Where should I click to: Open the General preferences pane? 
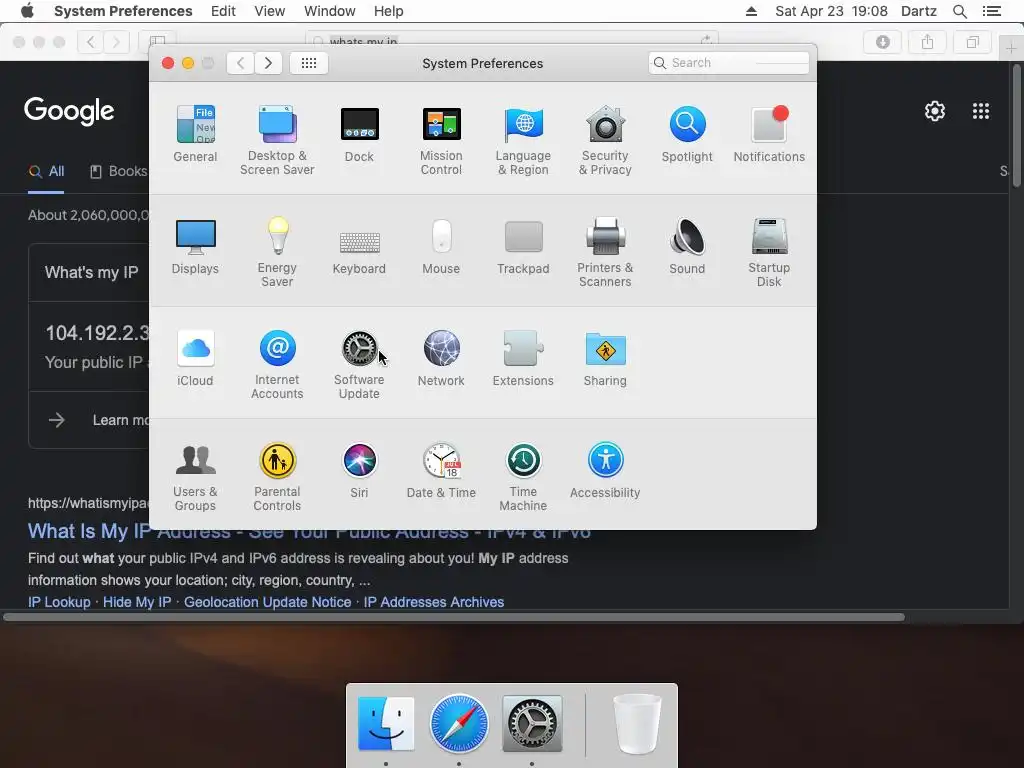pyautogui.click(x=195, y=134)
